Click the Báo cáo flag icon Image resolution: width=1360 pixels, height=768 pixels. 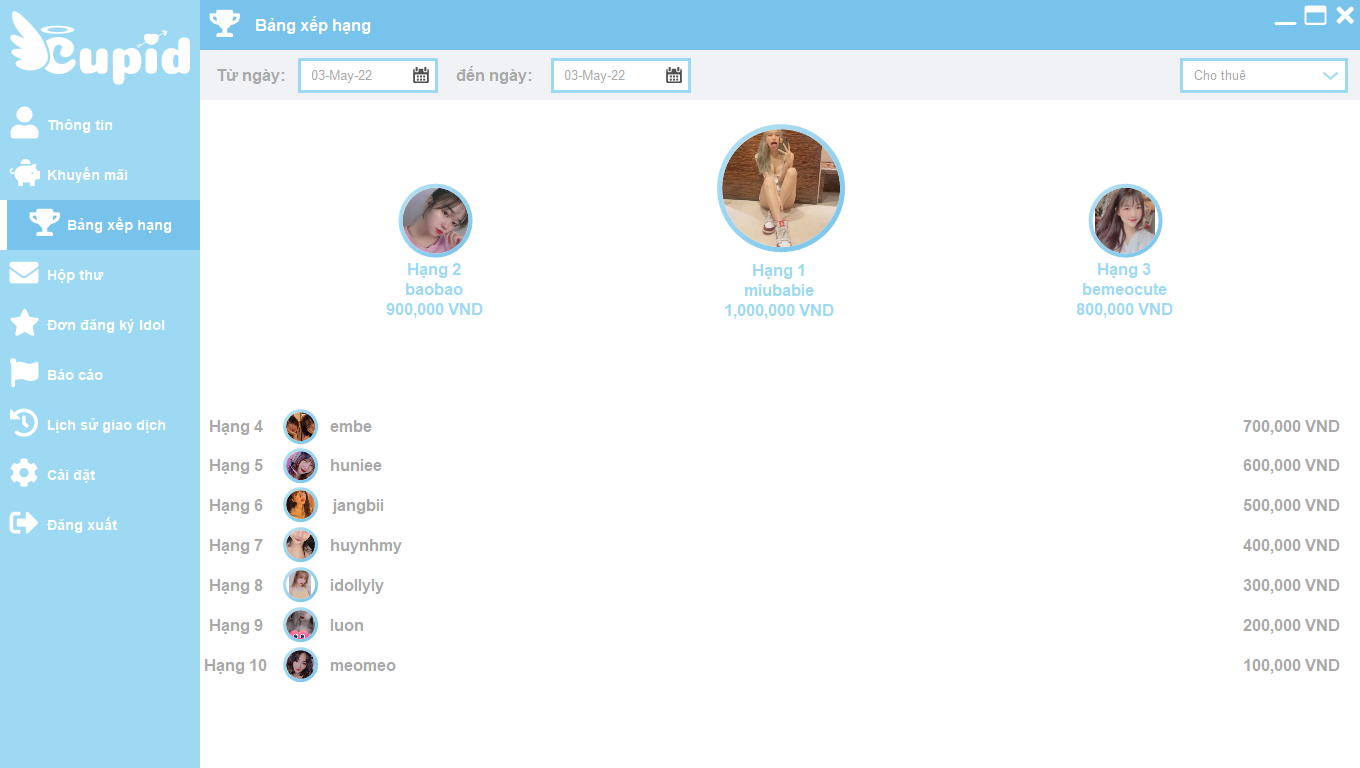24,373
